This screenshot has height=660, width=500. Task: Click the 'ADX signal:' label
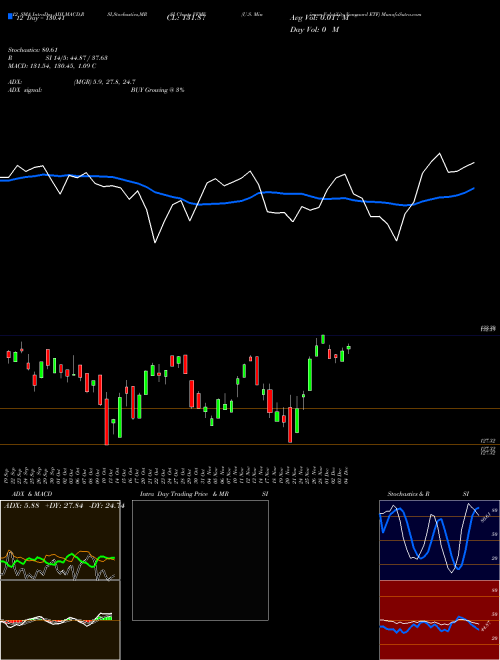tap(25, 90)
